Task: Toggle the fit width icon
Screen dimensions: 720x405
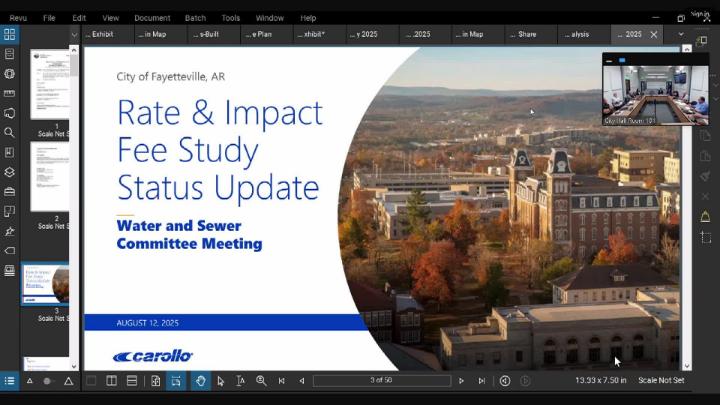Action: coord(176,381)
